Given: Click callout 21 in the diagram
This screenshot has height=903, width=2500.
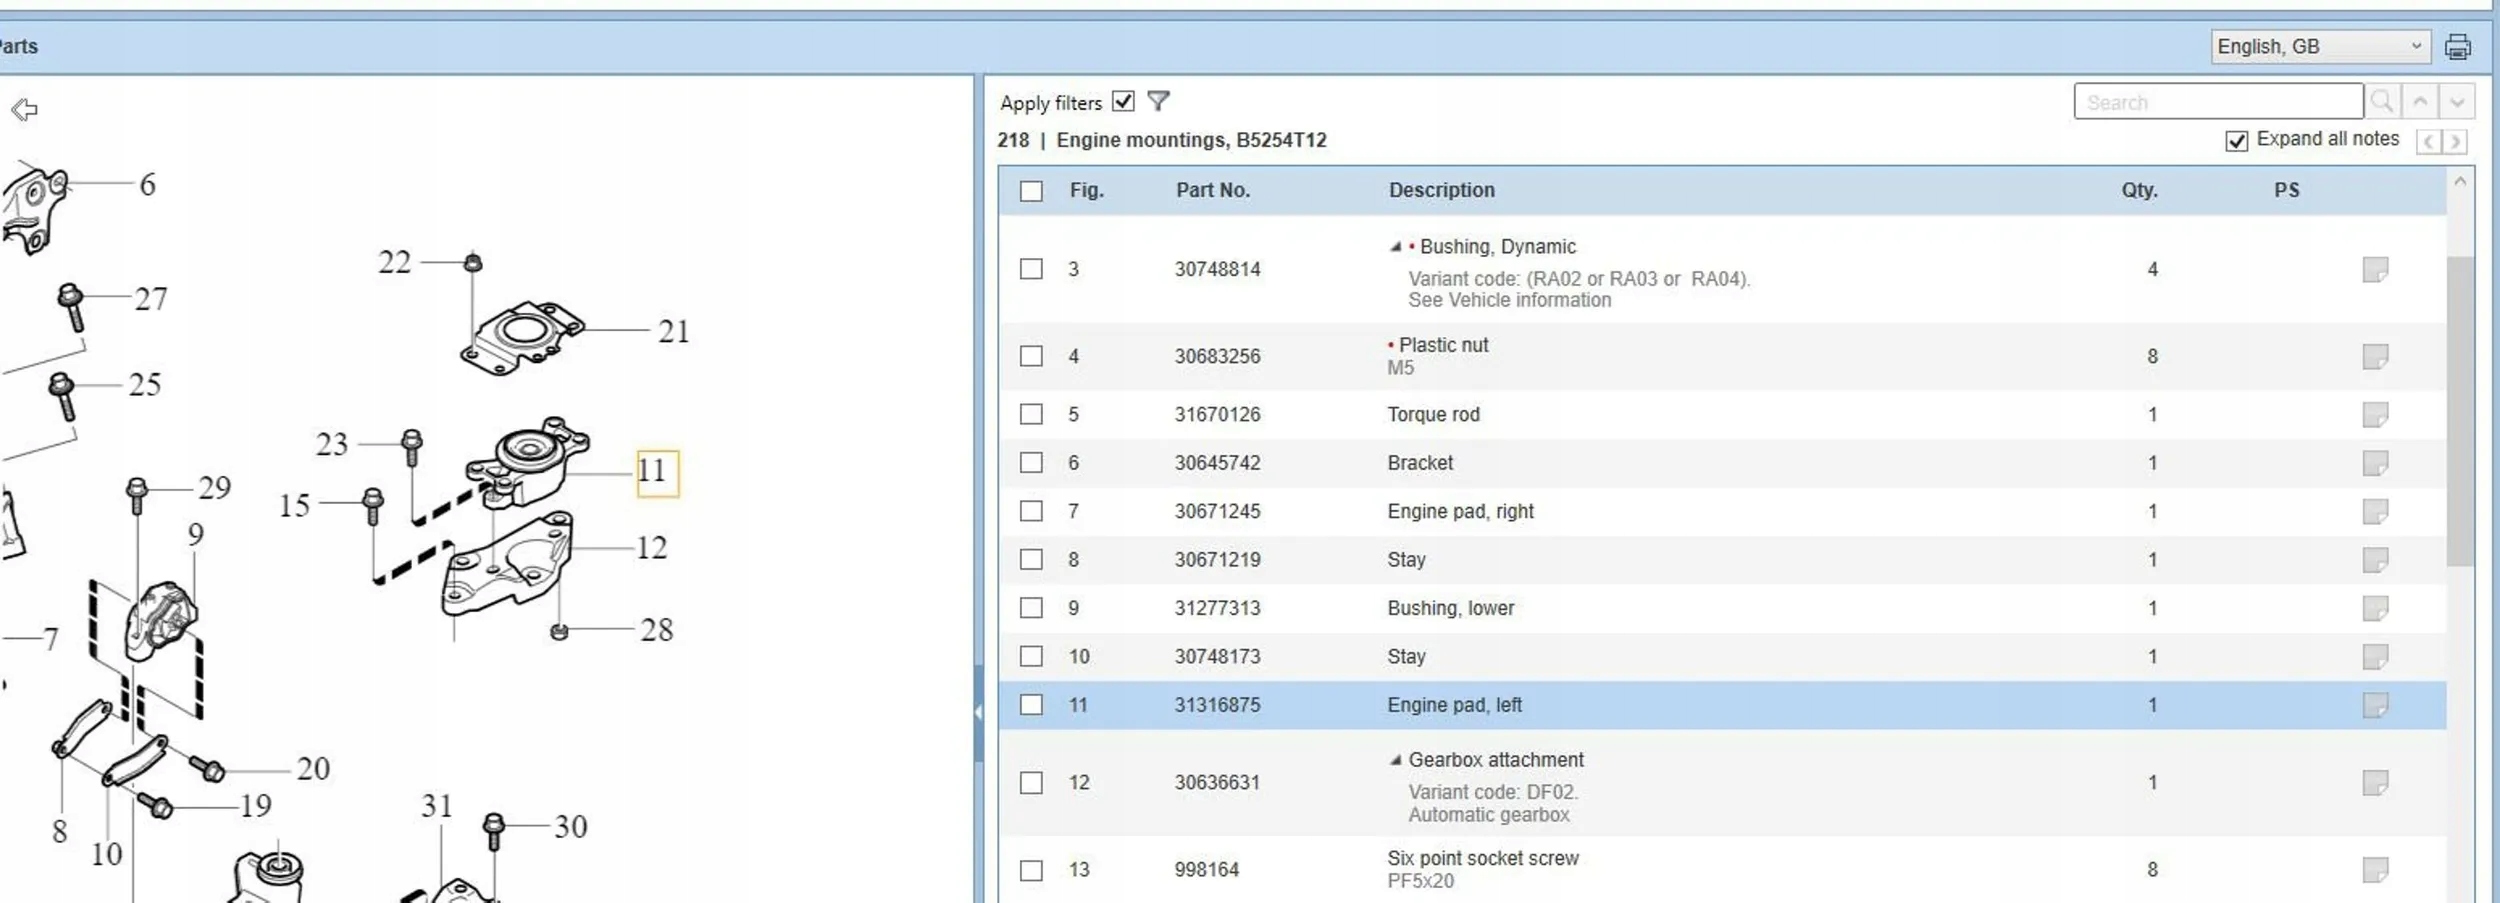Looking at the screenshot, I should [x=673, y=331].
